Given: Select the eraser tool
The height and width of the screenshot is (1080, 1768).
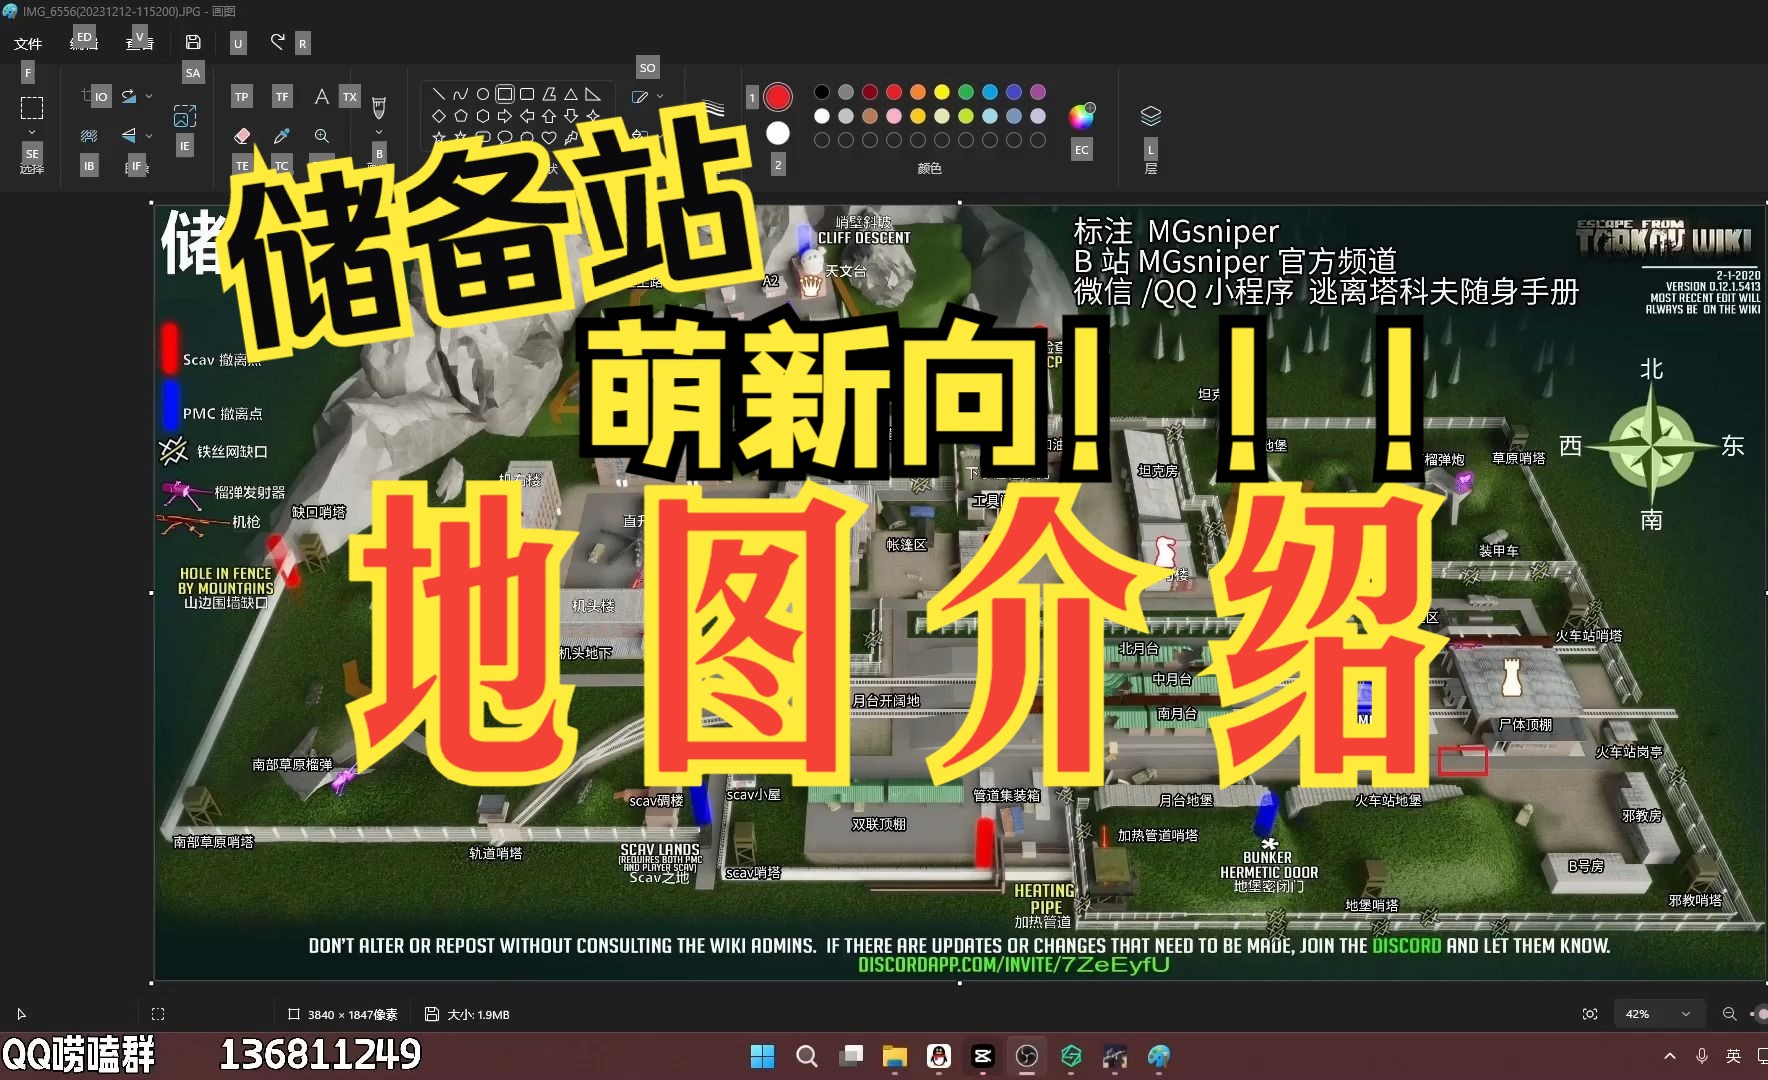Looking at the screenshot, I should tap(242, 136).
